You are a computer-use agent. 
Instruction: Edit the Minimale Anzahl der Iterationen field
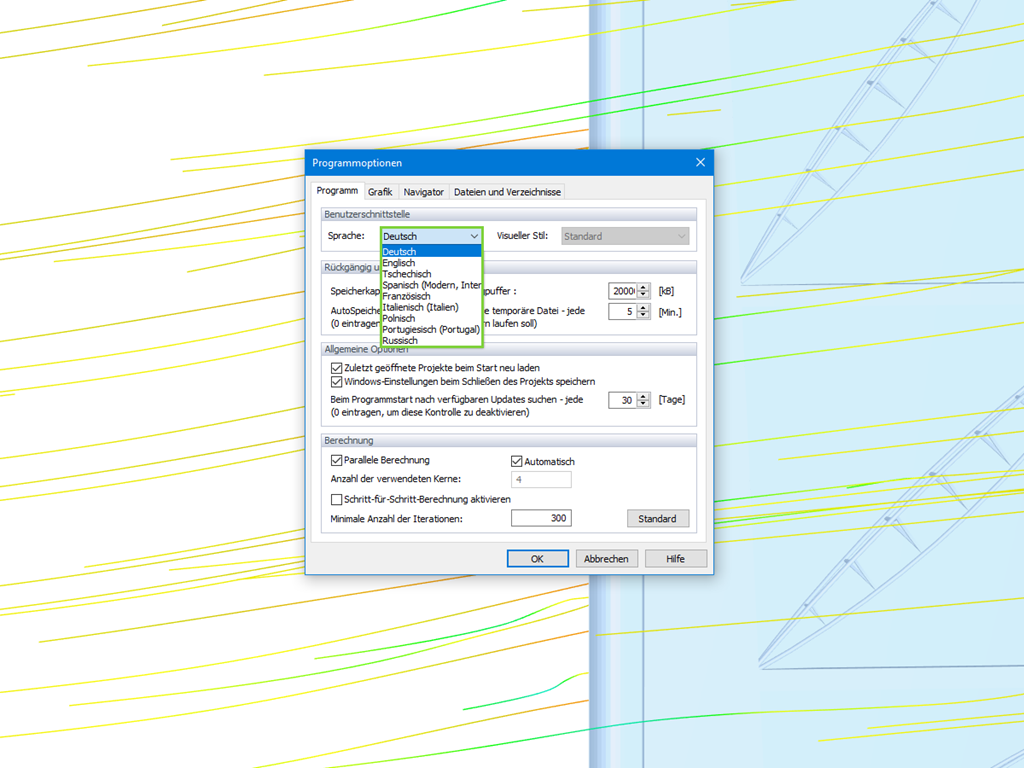pyautogui.click(x=541, y=518)
